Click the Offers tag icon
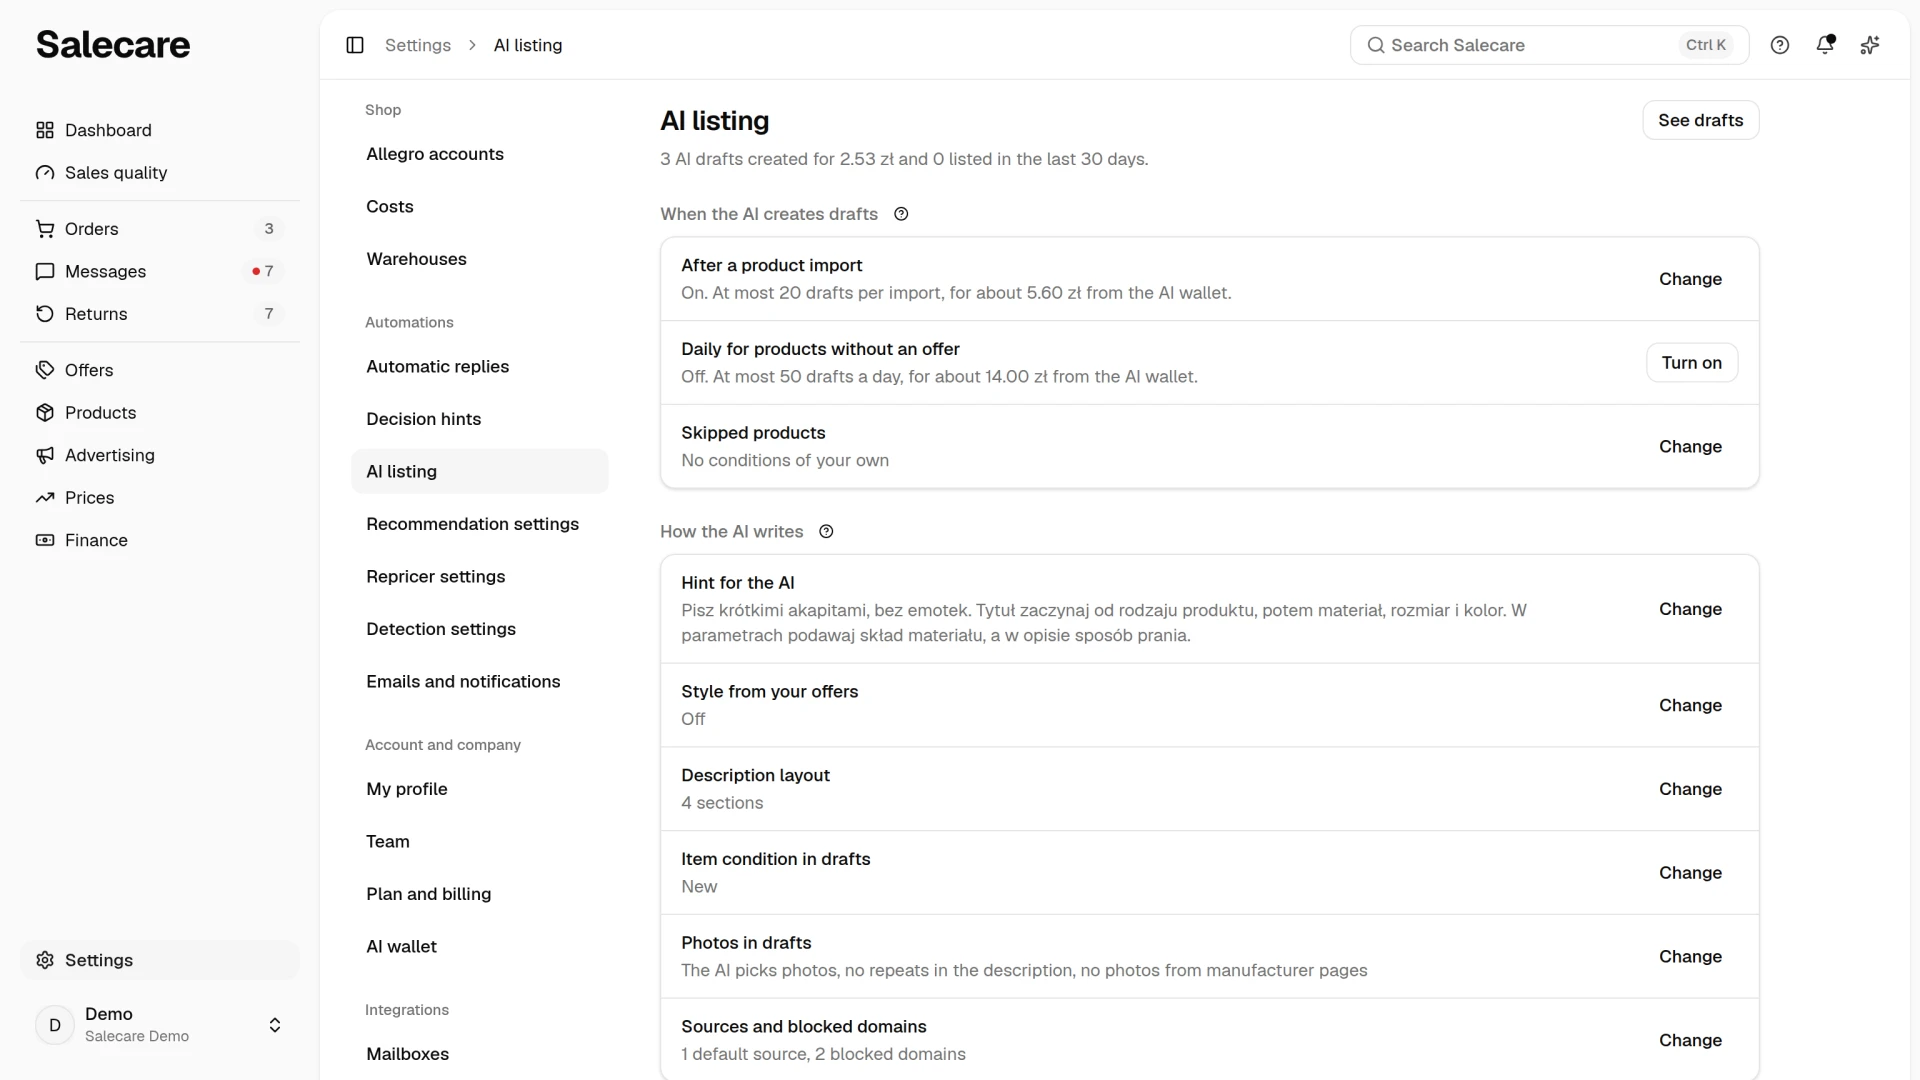 45,370
